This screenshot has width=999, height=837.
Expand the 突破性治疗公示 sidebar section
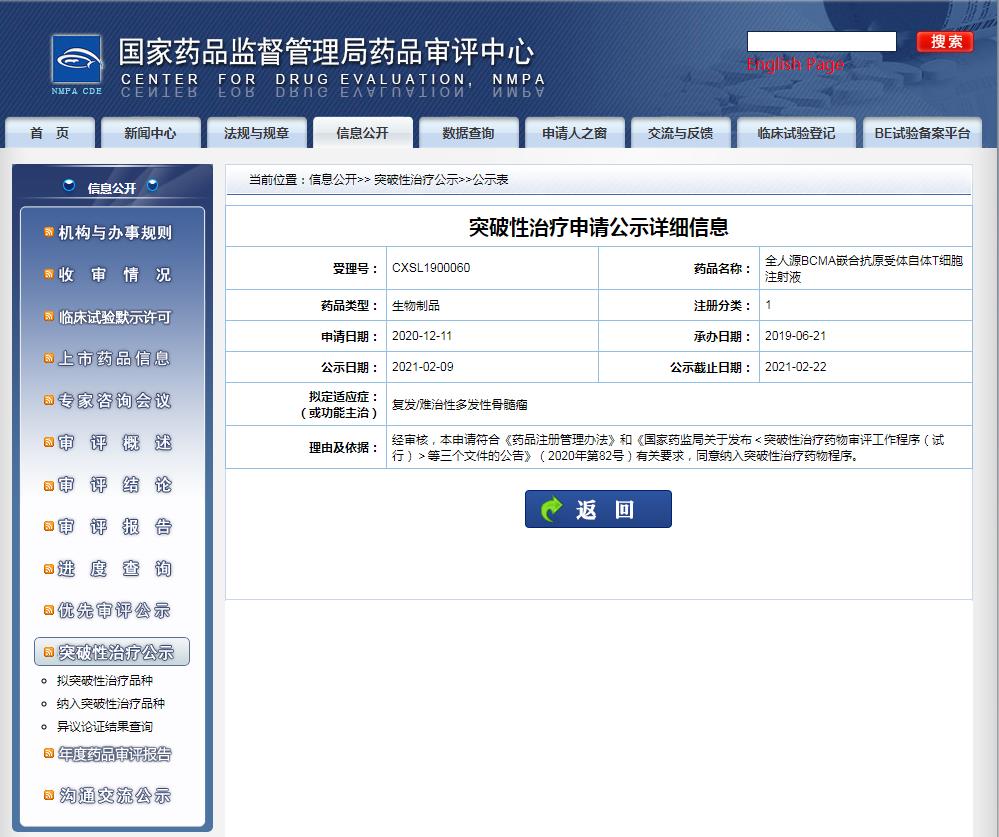tap(112, 652)
